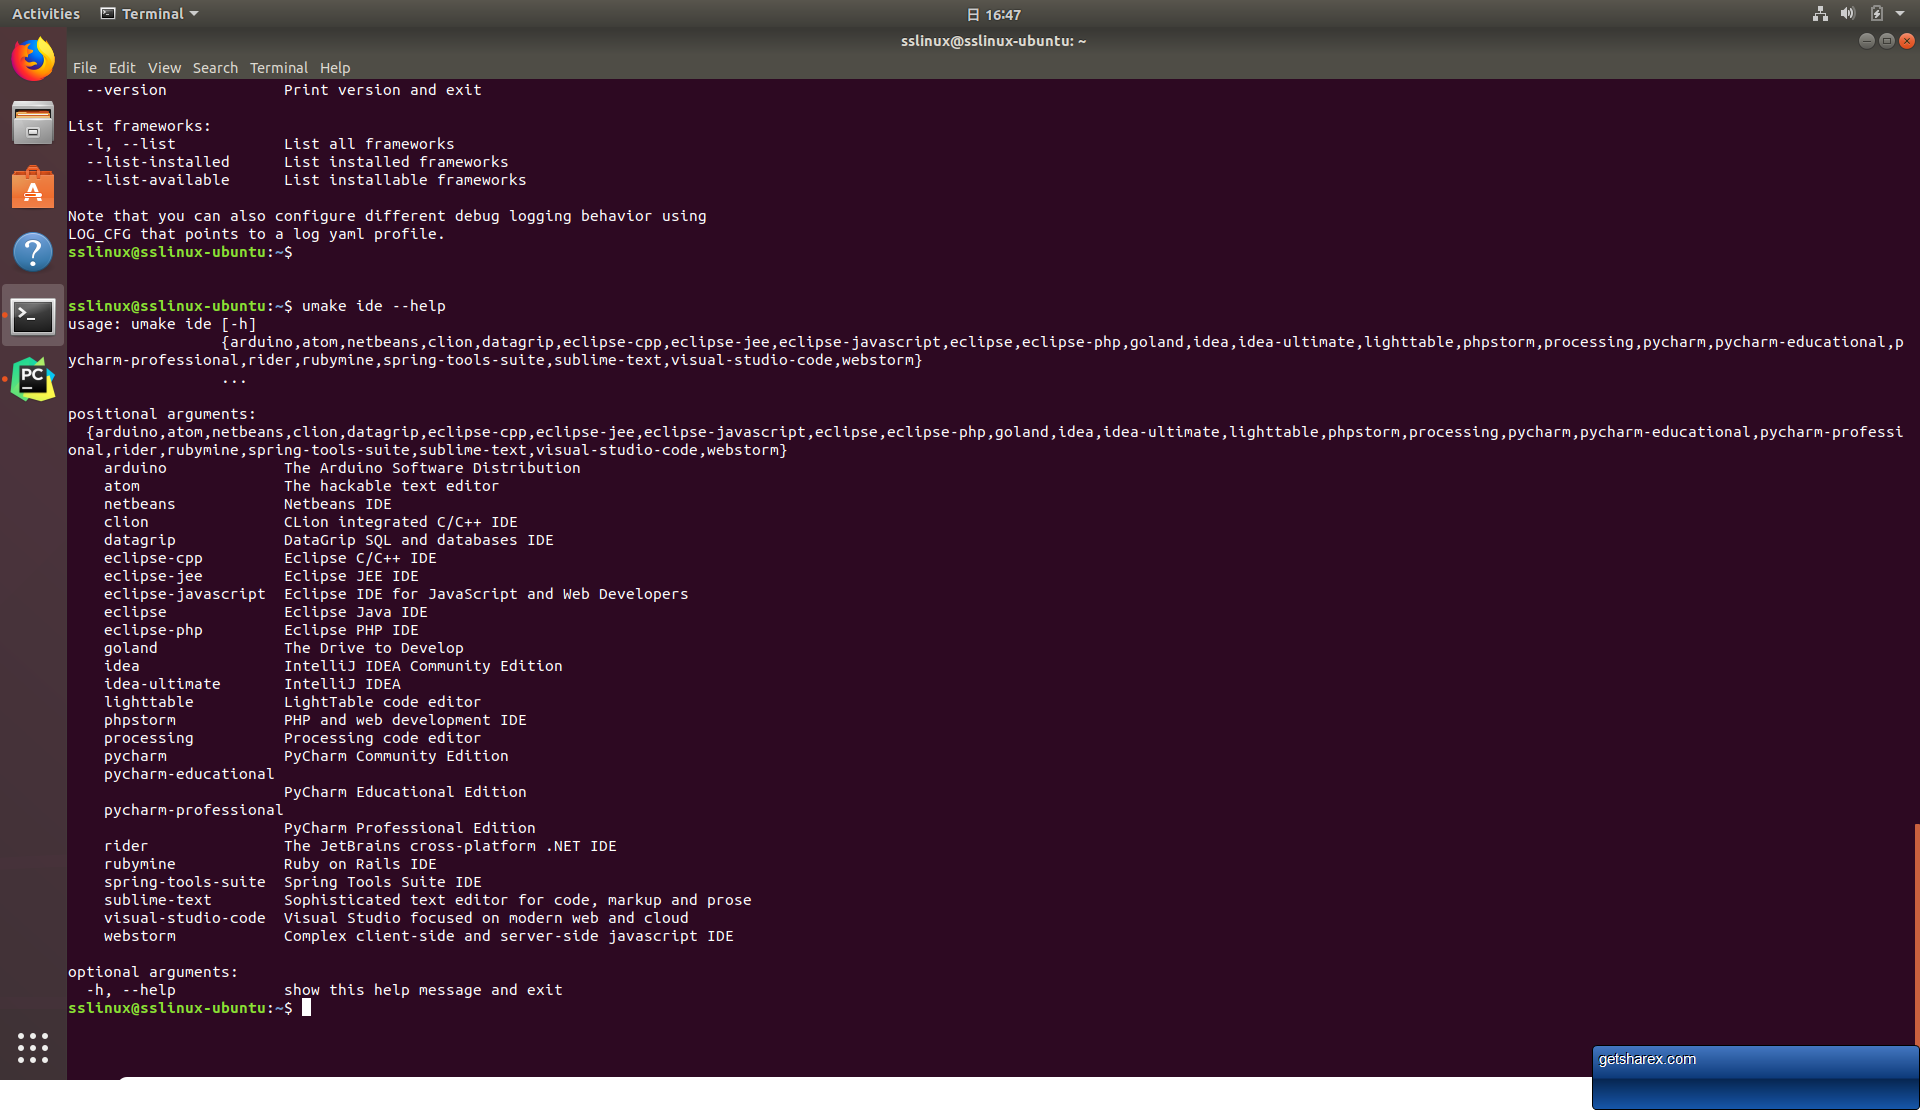Click the last prompt's input cursor

point(306,1008)
